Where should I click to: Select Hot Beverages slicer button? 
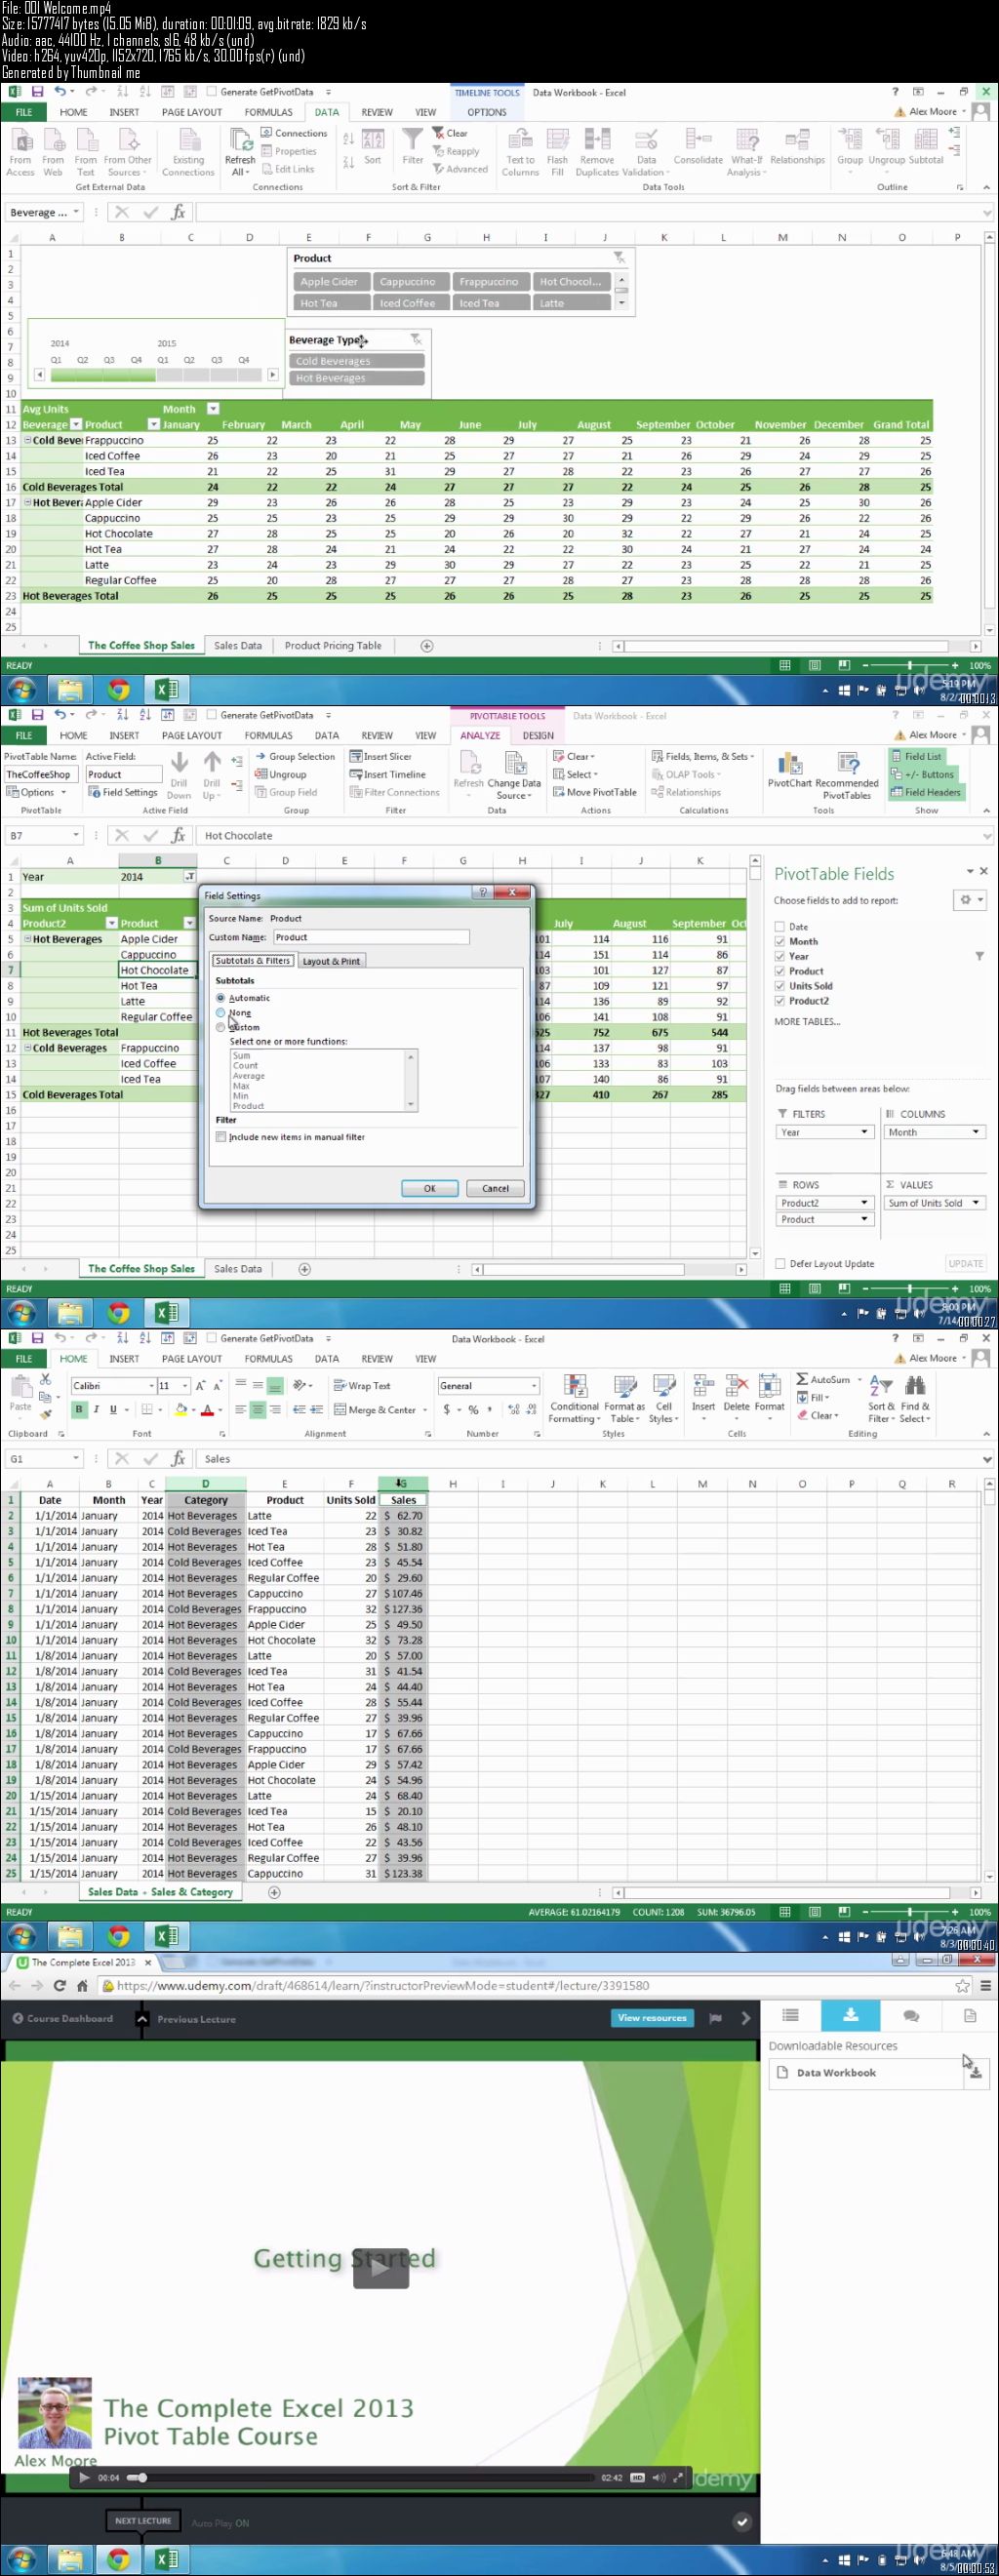tap(357, 378)
